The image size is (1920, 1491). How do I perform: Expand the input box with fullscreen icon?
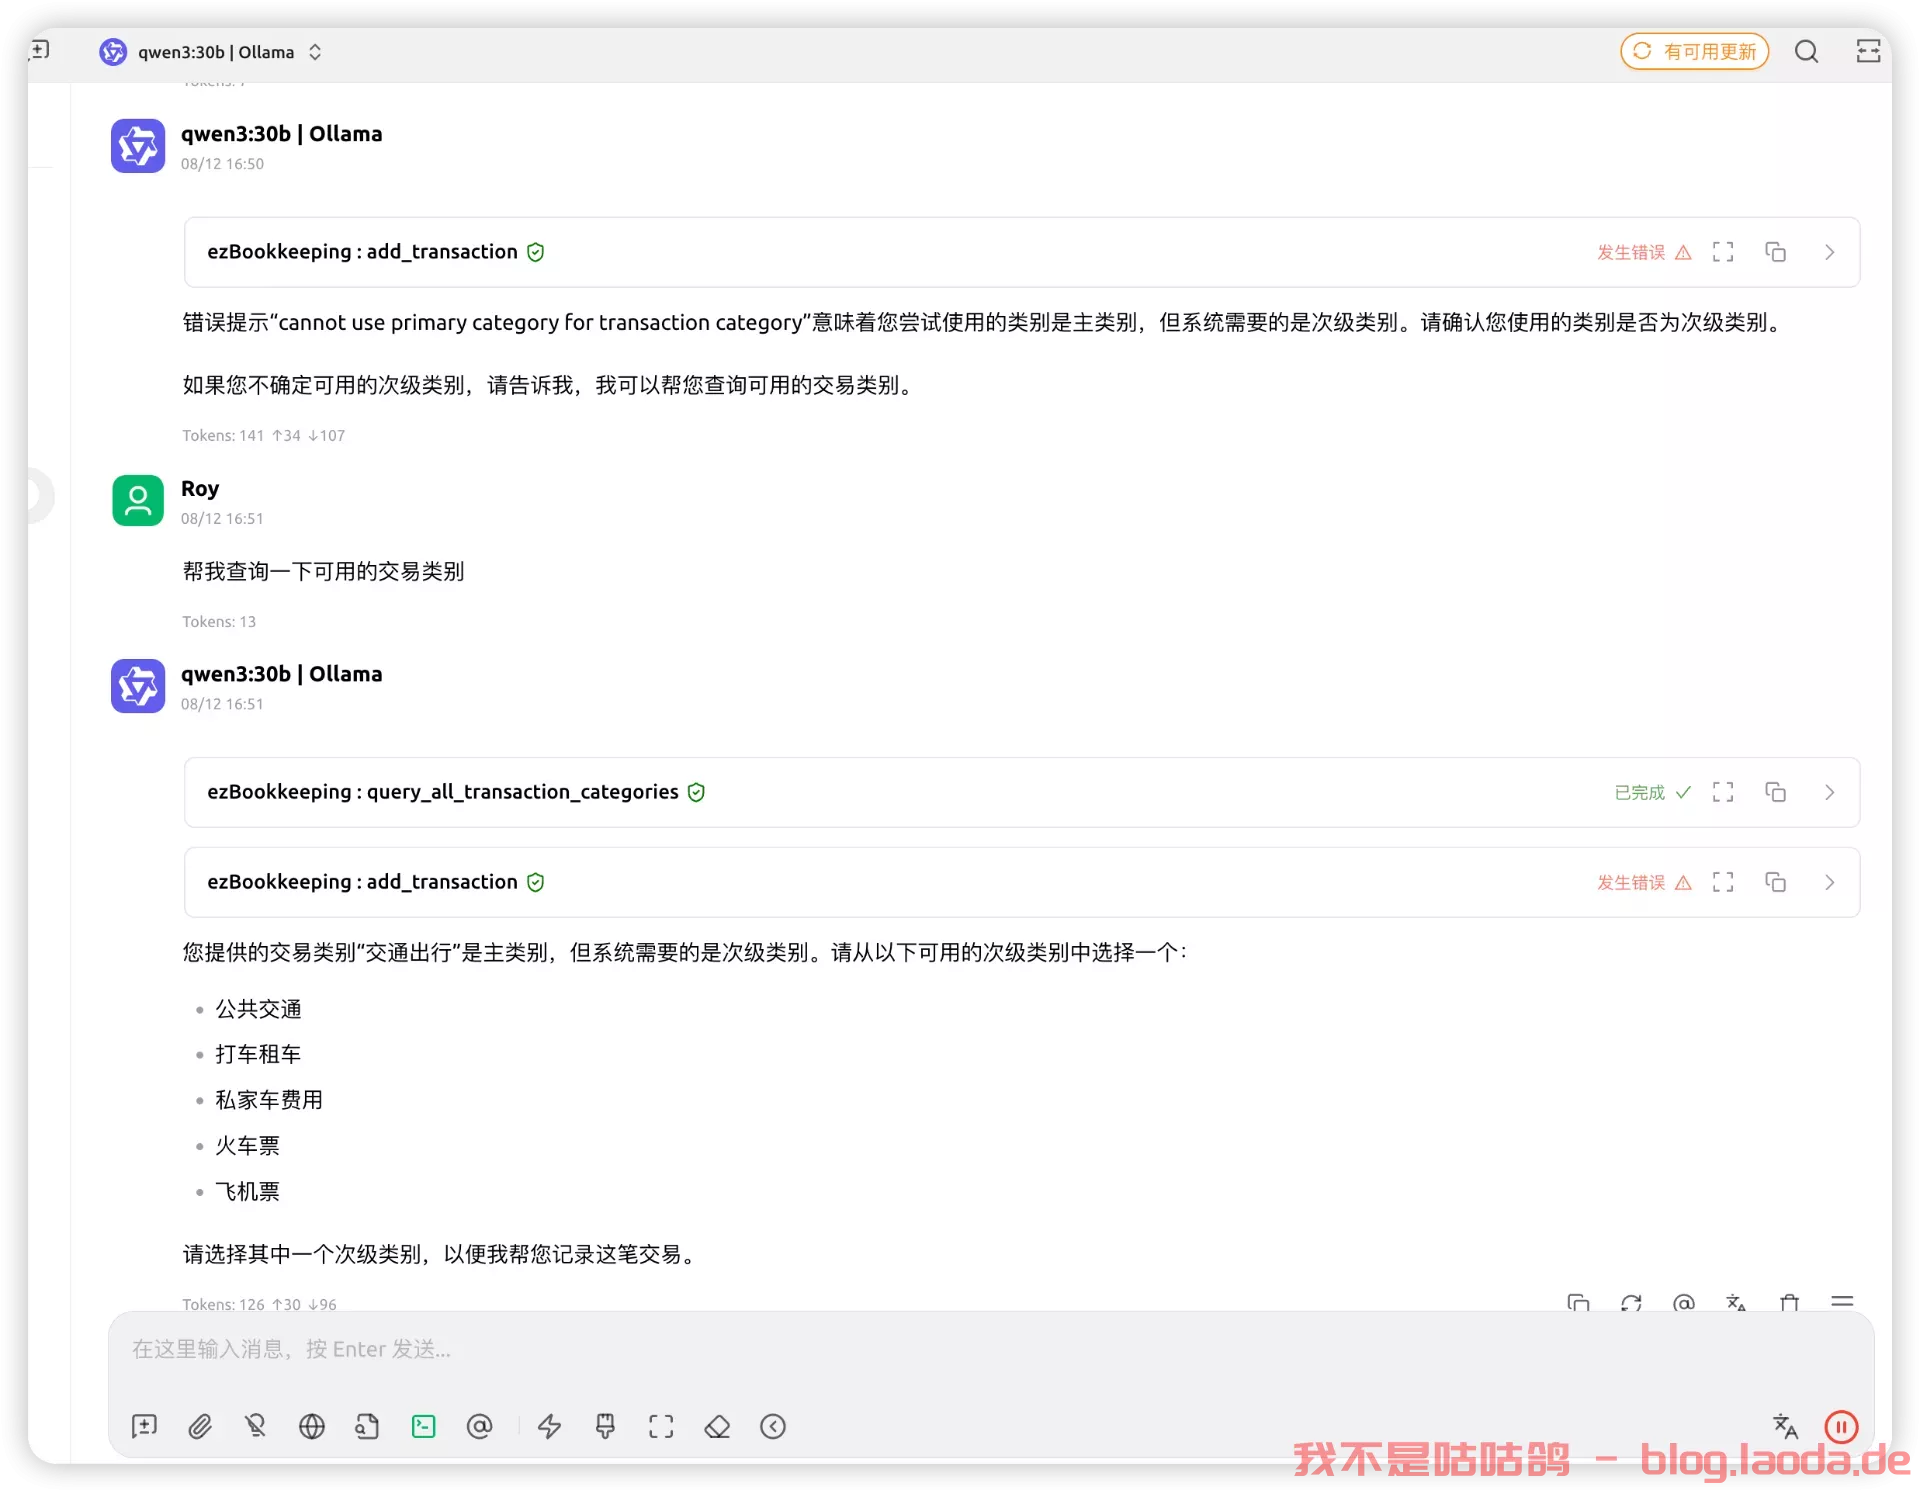pyautogui.click(x=661, y=1426)
